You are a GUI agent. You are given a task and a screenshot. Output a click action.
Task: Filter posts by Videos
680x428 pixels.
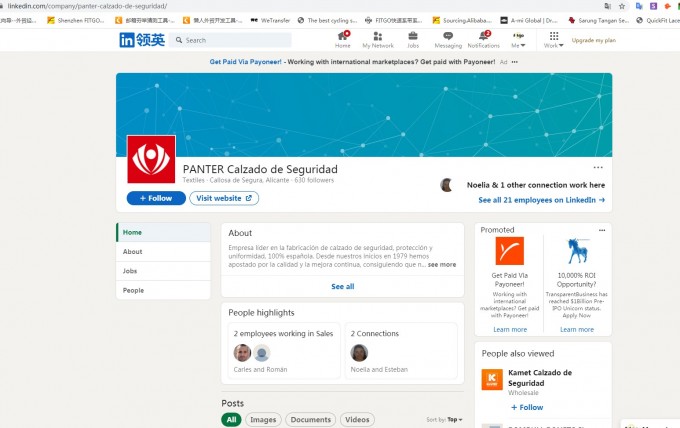click(x=357, y=419)
